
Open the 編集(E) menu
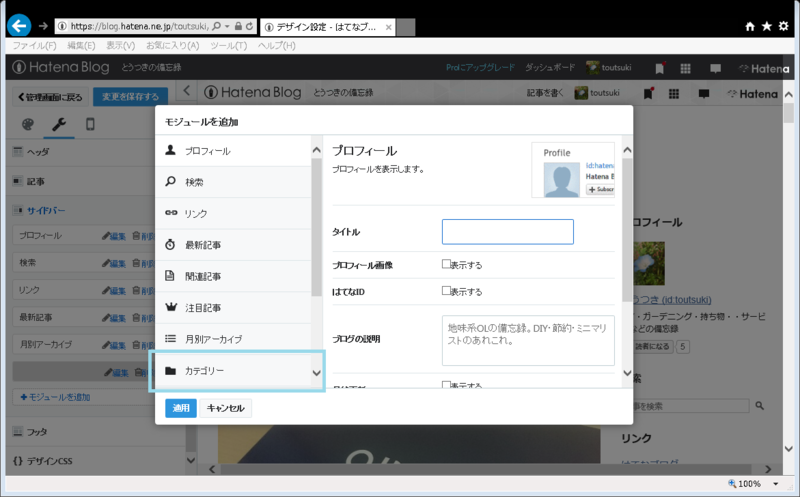tap(82, 45)
